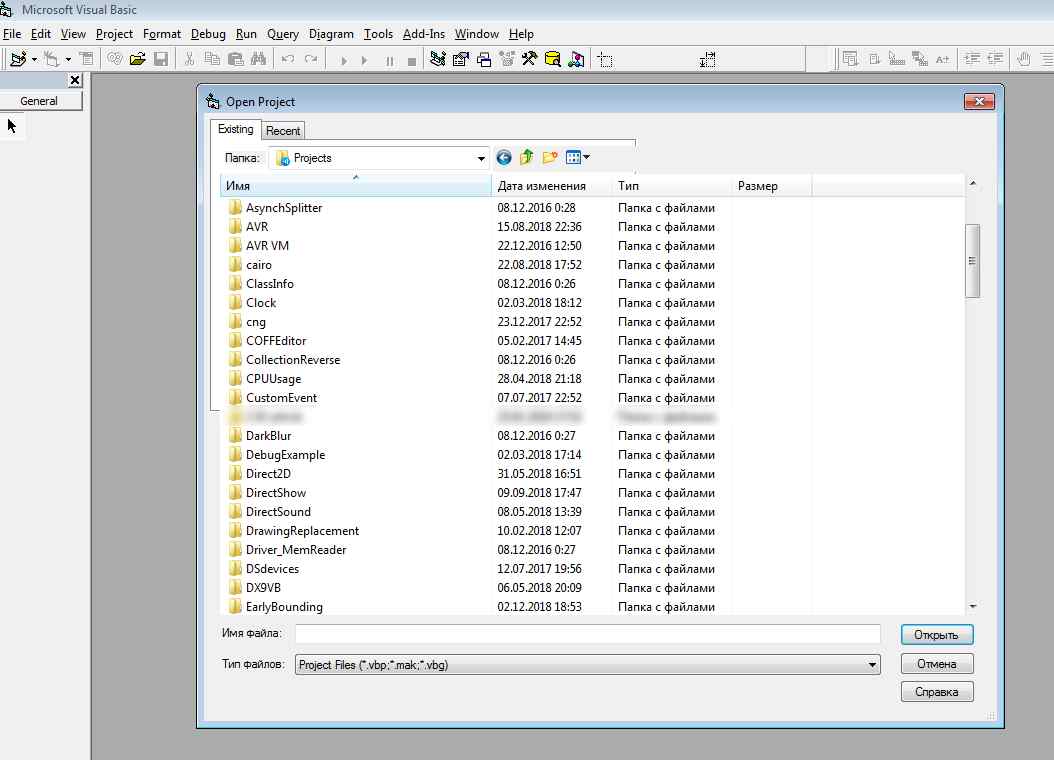The width and height of the screenshot is (1054, 760).
Task: Click the file list scrollbar up arrow
Action: coord(973,183)
